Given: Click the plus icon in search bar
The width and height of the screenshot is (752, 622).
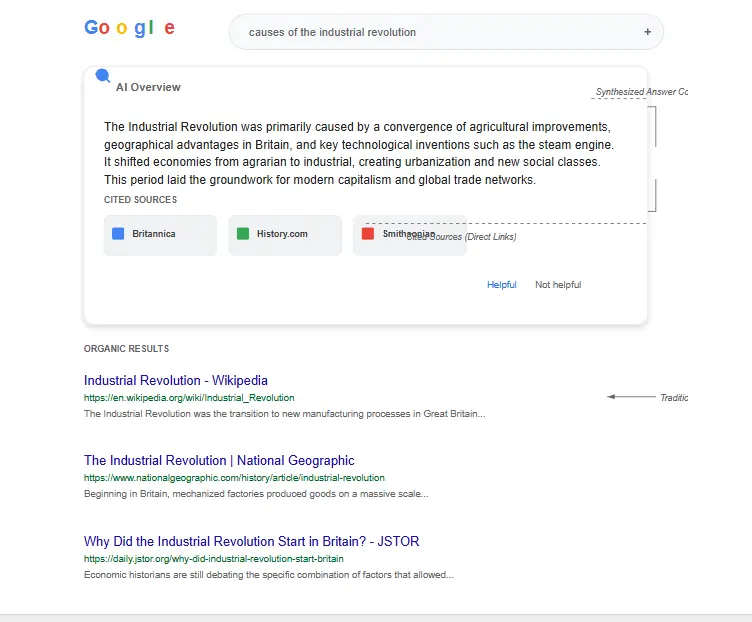Looking at the screenshot, I should [647, 32].
